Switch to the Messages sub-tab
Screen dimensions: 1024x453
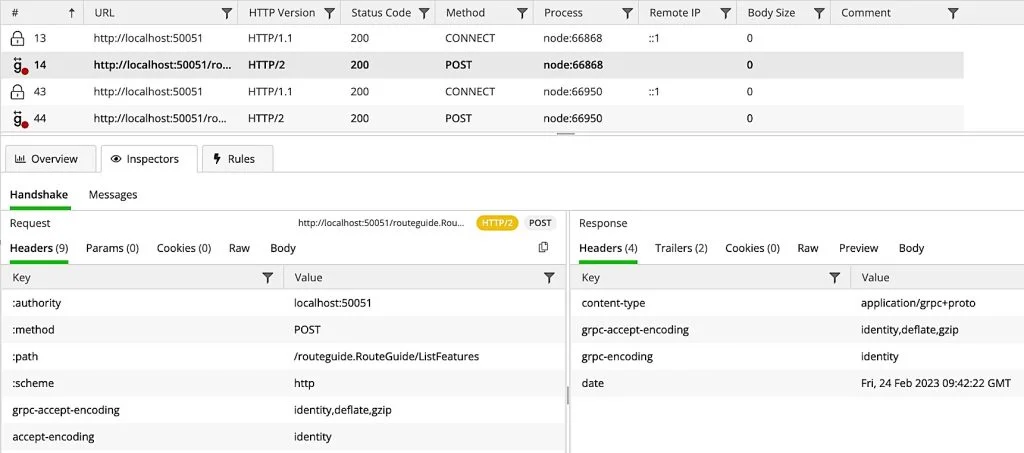(113, 195)
